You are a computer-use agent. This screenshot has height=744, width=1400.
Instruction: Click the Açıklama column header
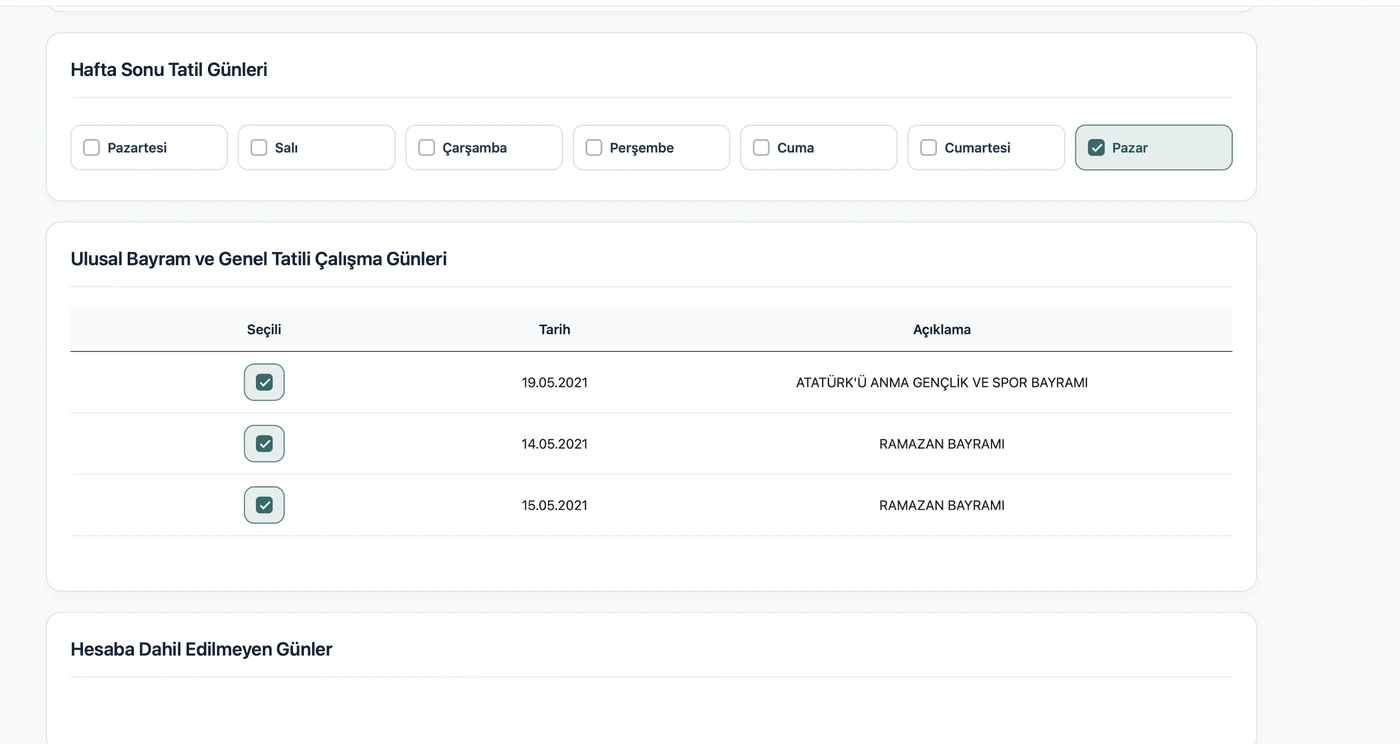click(x=942, y=329)
